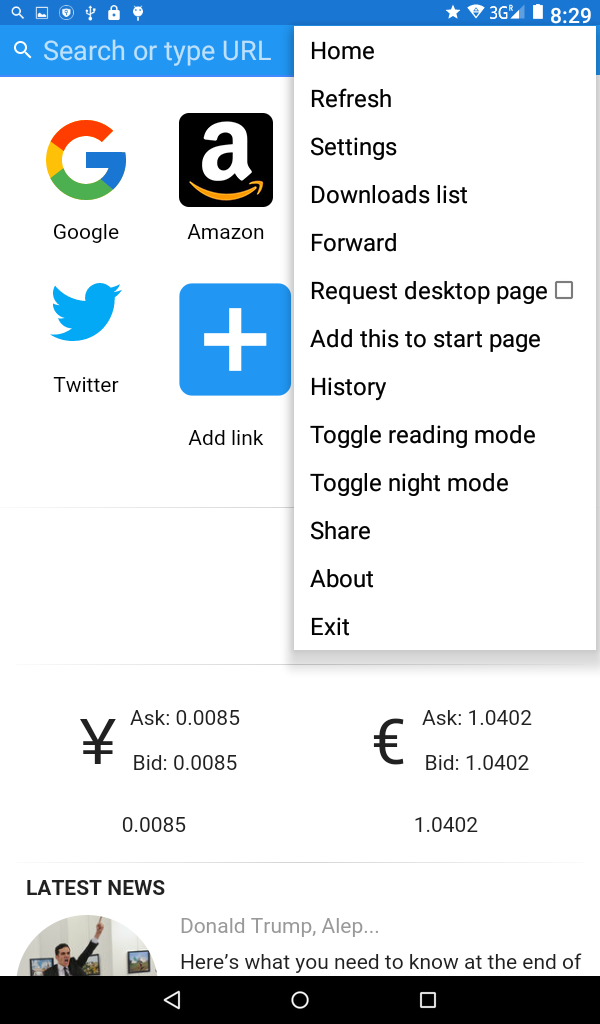Open the Donald Trump news story
Screen dimensions: 600x1024
coord(280,926)
